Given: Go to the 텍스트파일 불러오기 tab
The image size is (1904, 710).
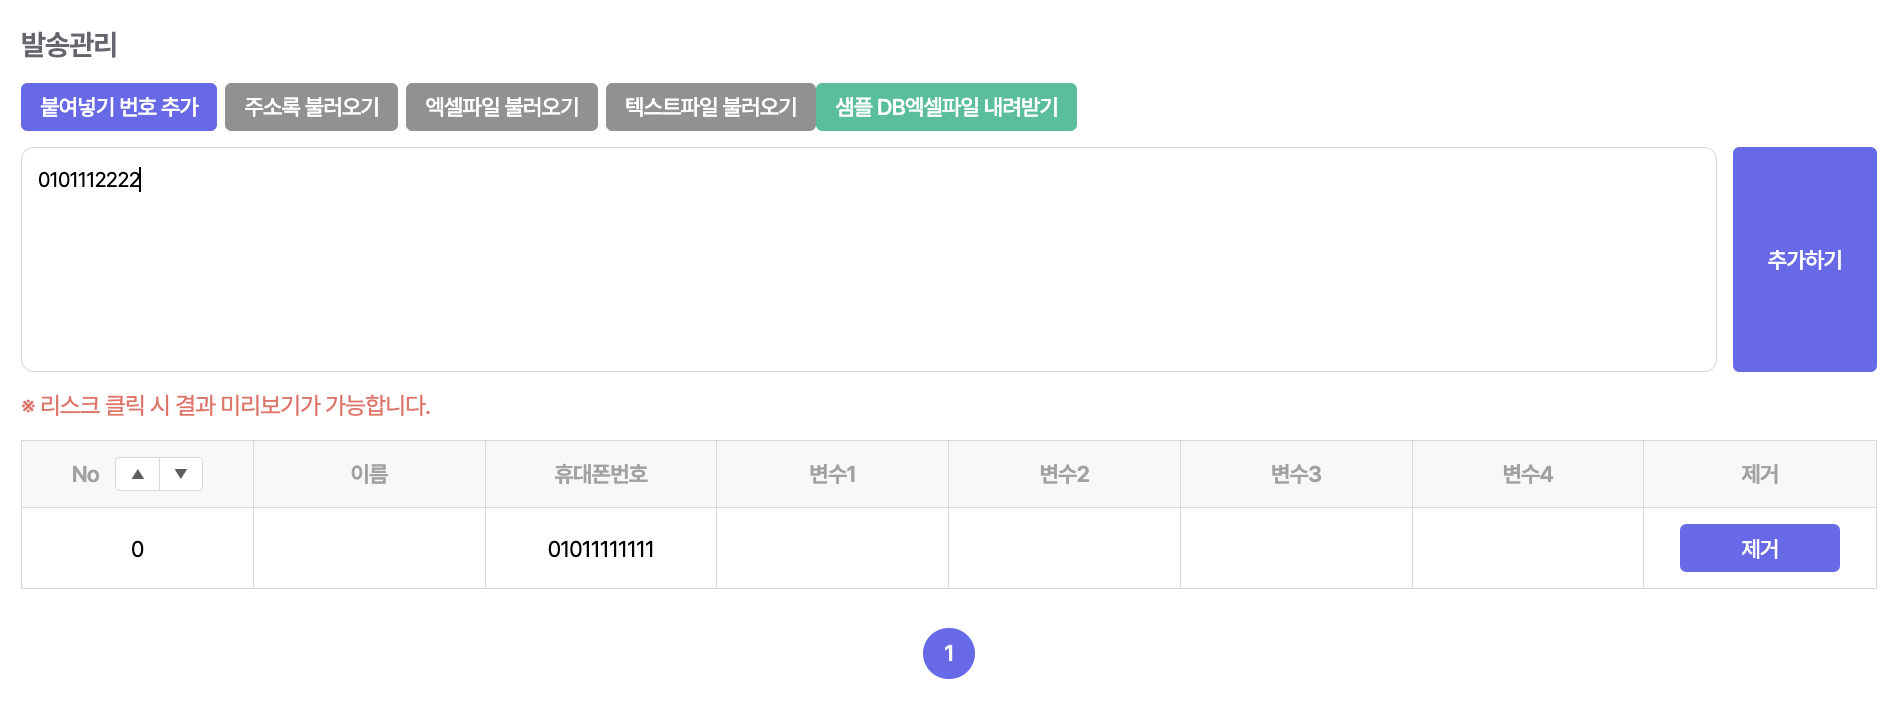Looking at the screenshot, I should click(710, 107).
